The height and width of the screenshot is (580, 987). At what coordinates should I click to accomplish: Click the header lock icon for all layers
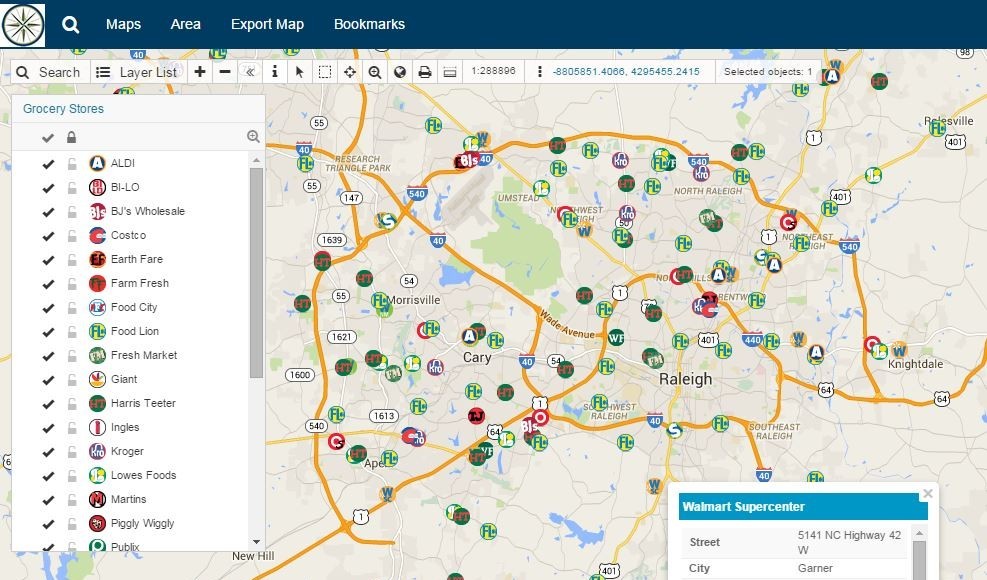(x=72, y=137)
